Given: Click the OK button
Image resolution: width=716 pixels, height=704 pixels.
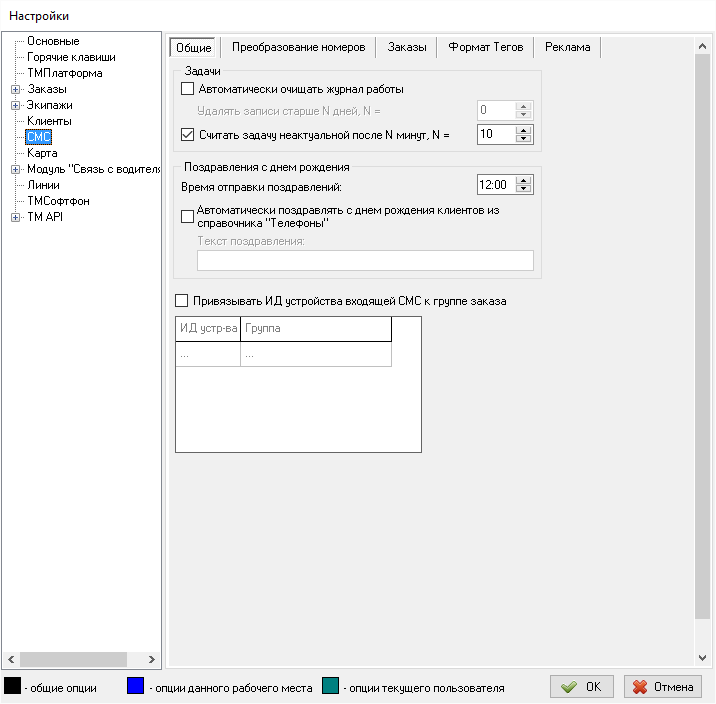Looking at the screenshot, I should pos(582,687).
